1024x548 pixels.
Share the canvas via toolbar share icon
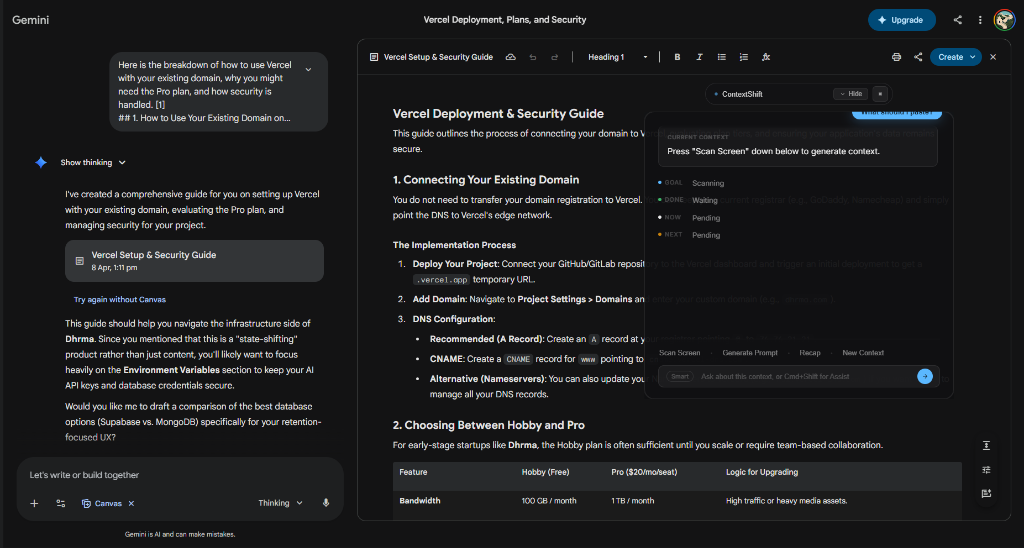[918, 57]
